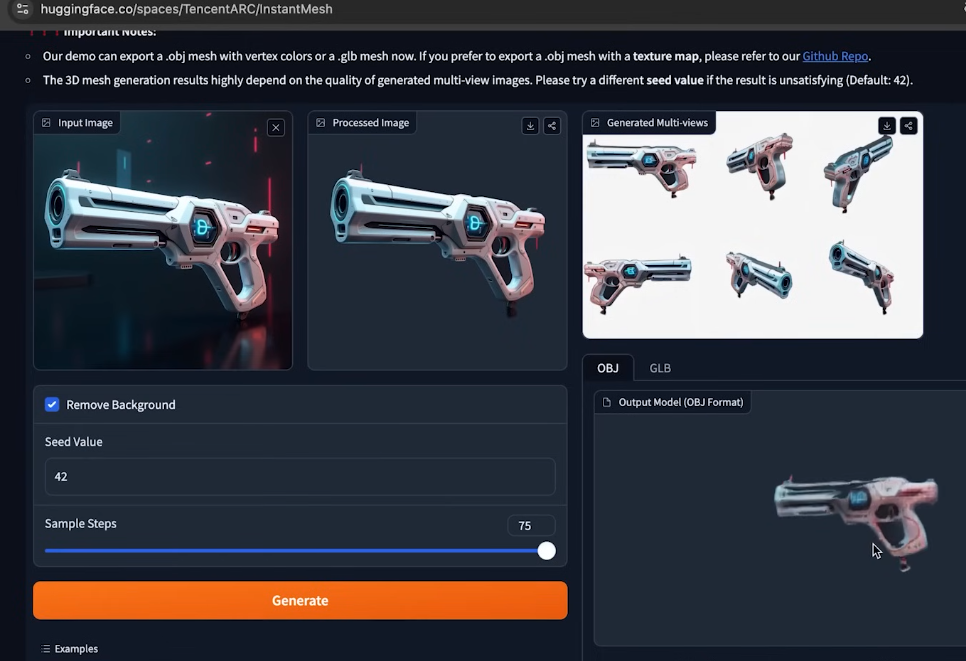
Task: Share the Processed Image
Action: click(x=552, y=126)
